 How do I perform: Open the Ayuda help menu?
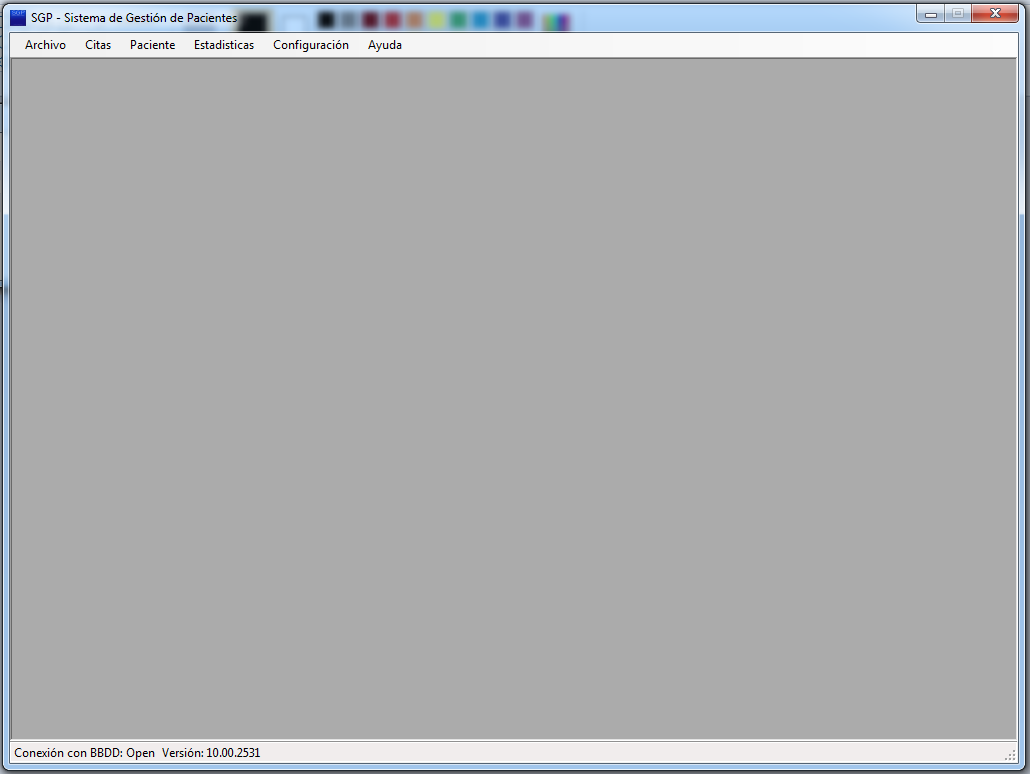(x=385, y=45)
